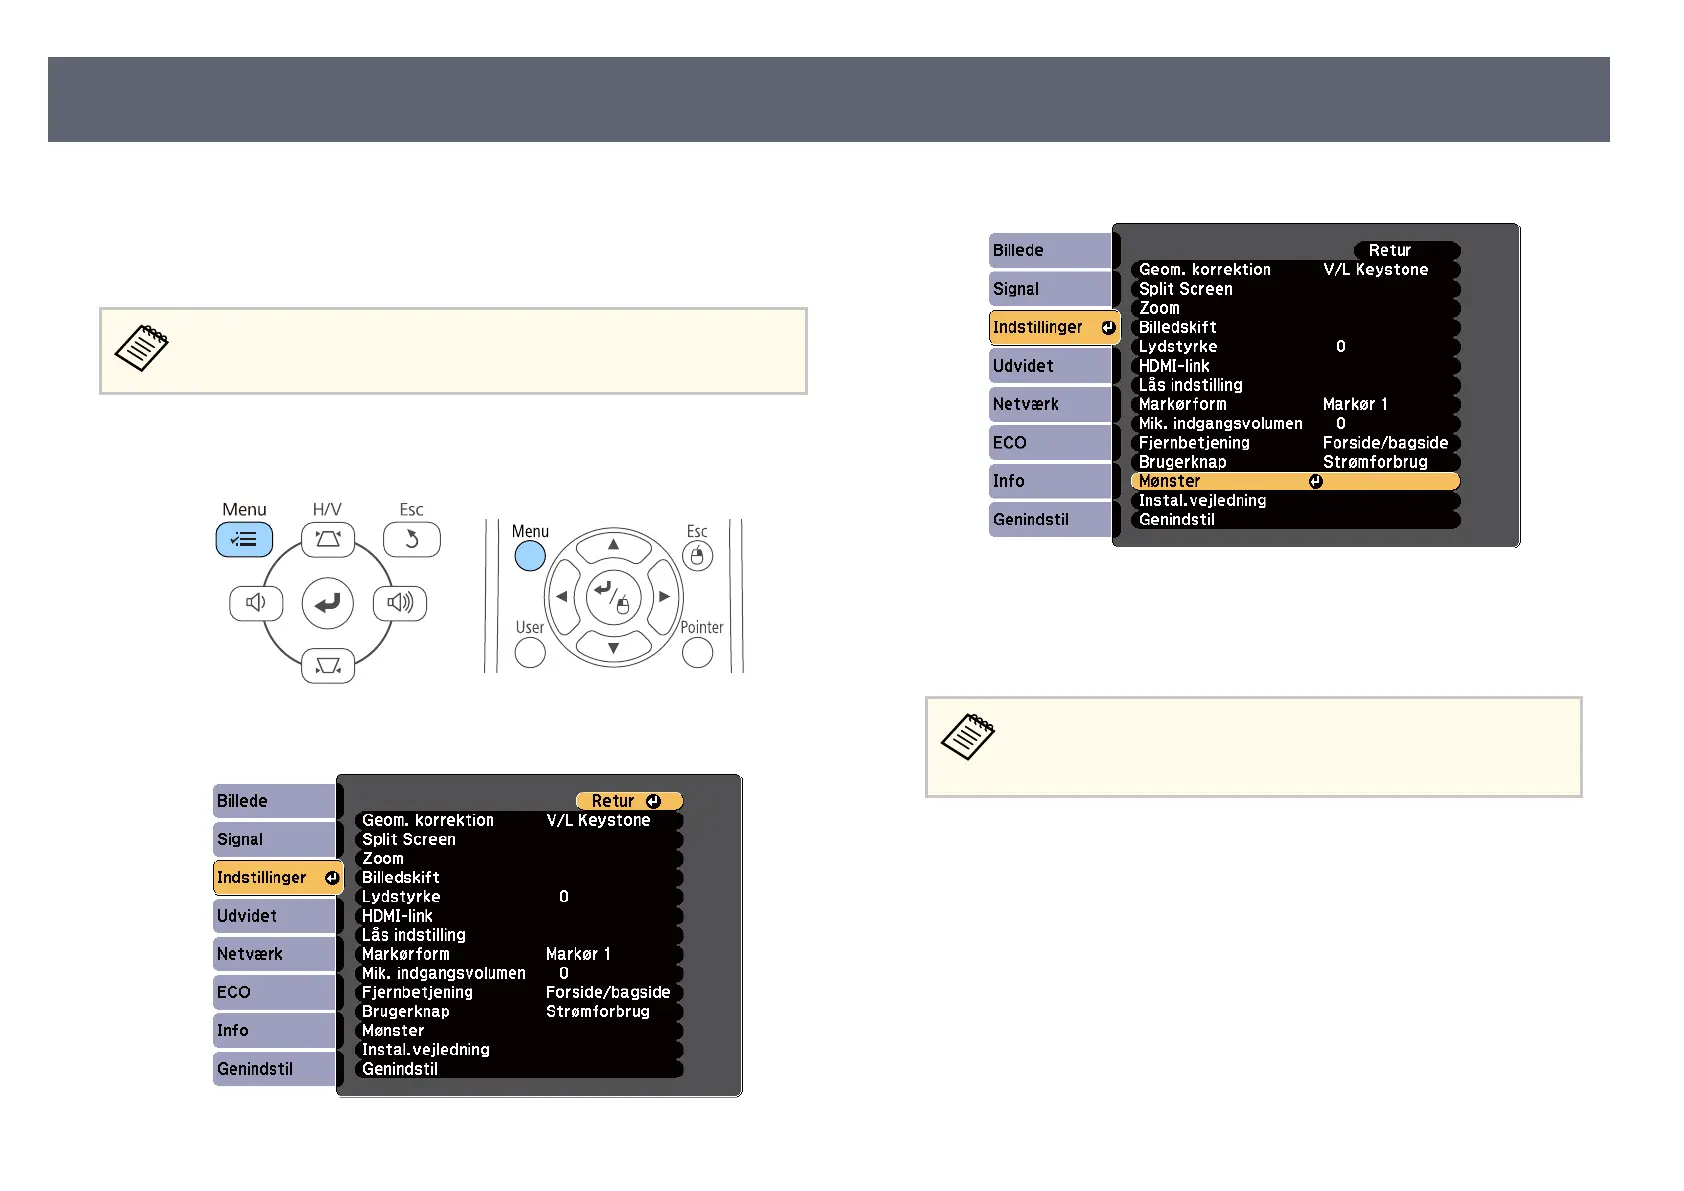Open ECO tab beside the highlighted Retur menu

click(273, 992)
